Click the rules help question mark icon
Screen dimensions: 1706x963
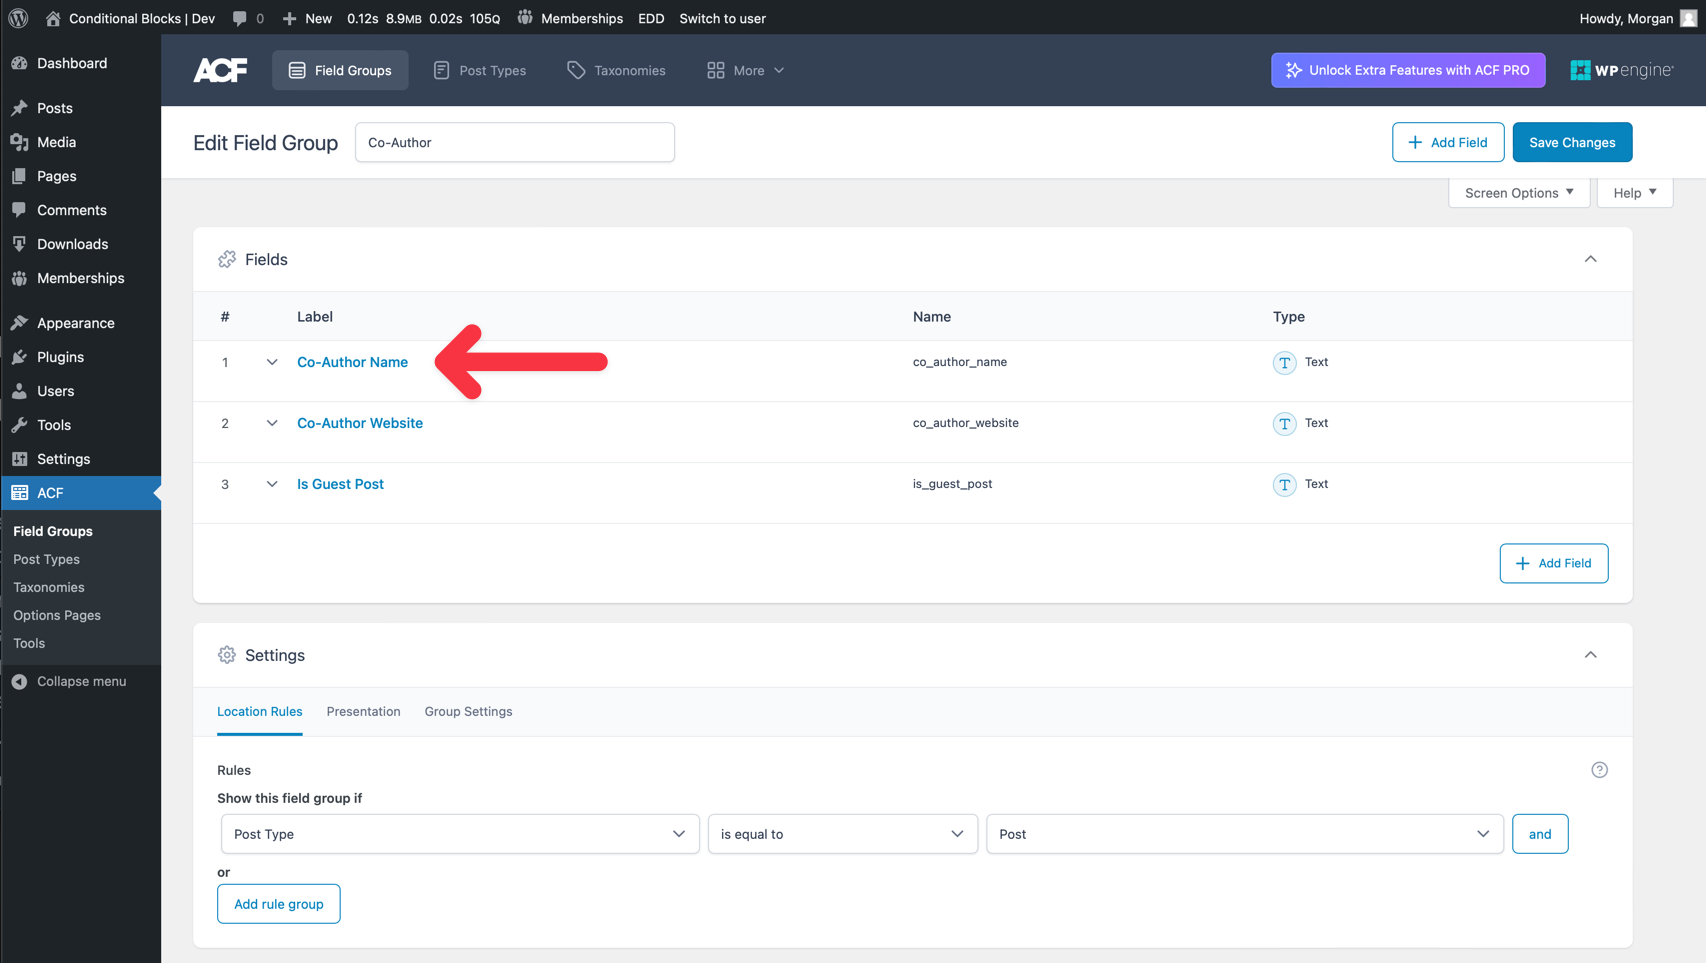(x=1599, y=770)
